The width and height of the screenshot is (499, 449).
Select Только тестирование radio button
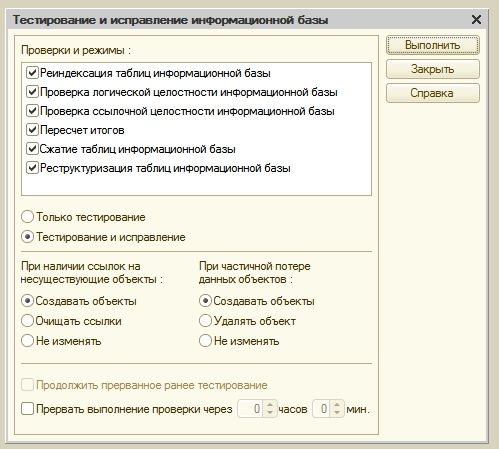(x=27, y=217)
